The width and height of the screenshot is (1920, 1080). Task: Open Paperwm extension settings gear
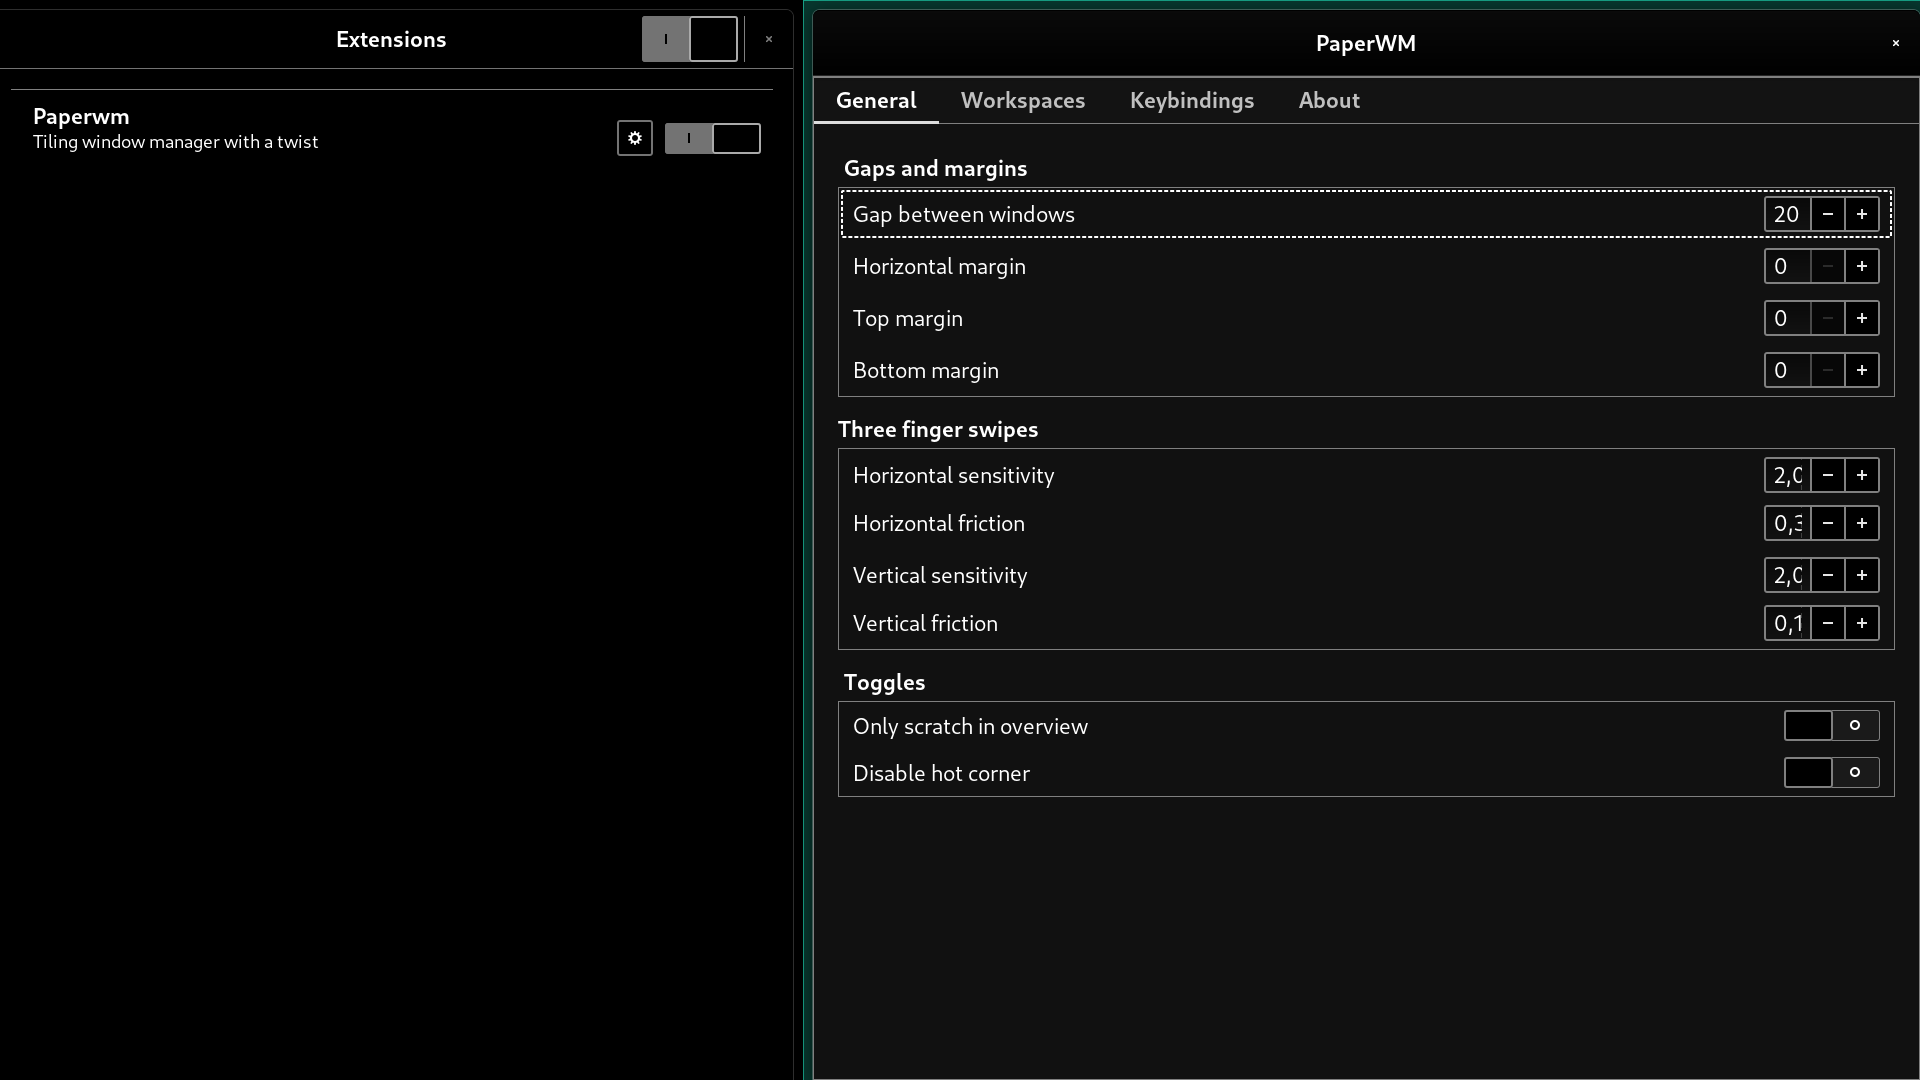635,138
